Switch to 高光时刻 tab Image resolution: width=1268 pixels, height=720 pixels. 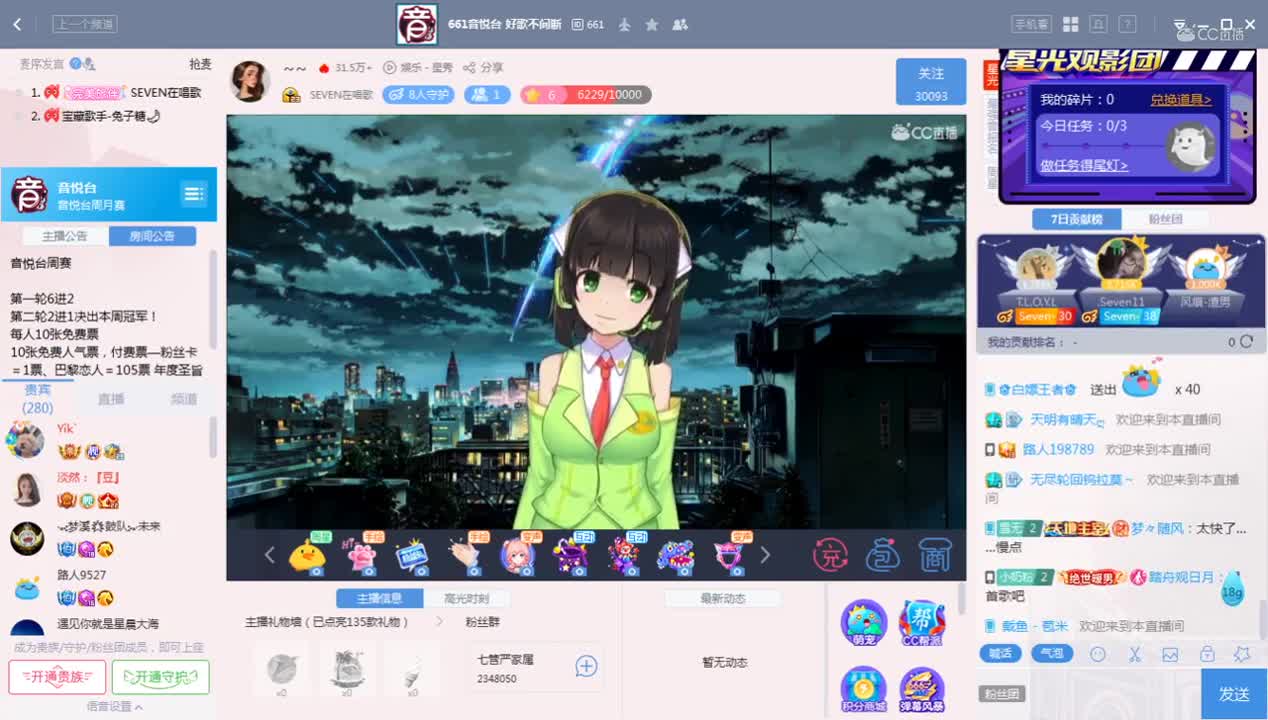pos(467,598)
